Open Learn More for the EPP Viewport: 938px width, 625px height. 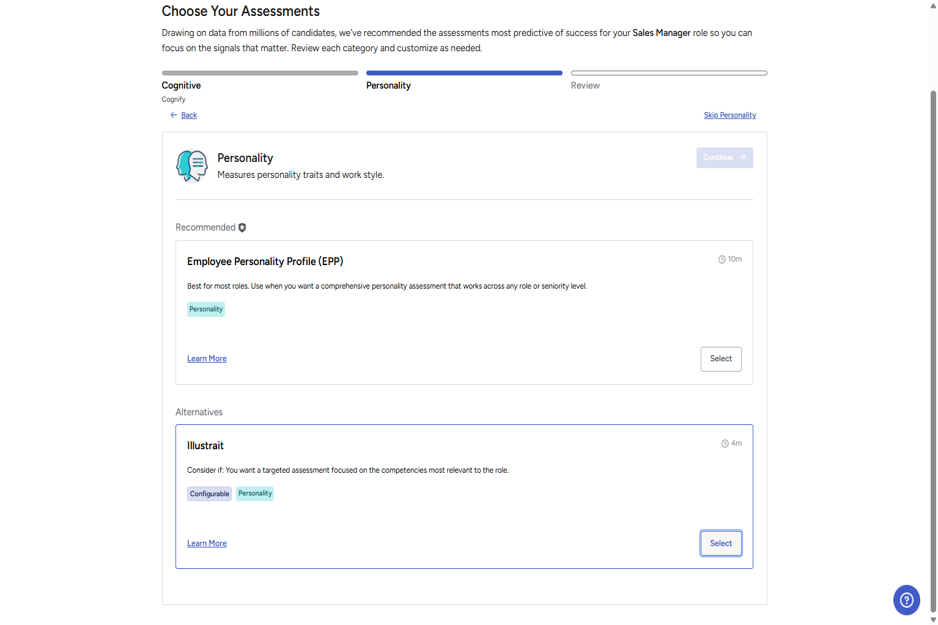[x=207, y=359]
